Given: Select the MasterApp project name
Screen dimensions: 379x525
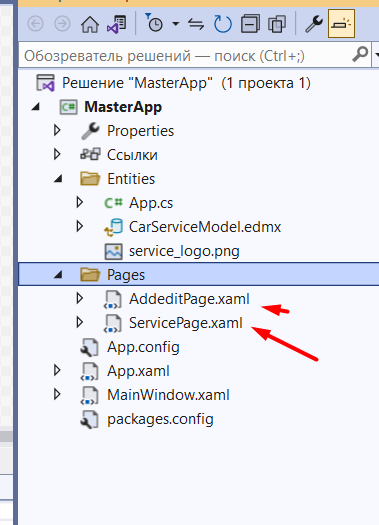Looking at the screenshot, I should tap(123, 107).
